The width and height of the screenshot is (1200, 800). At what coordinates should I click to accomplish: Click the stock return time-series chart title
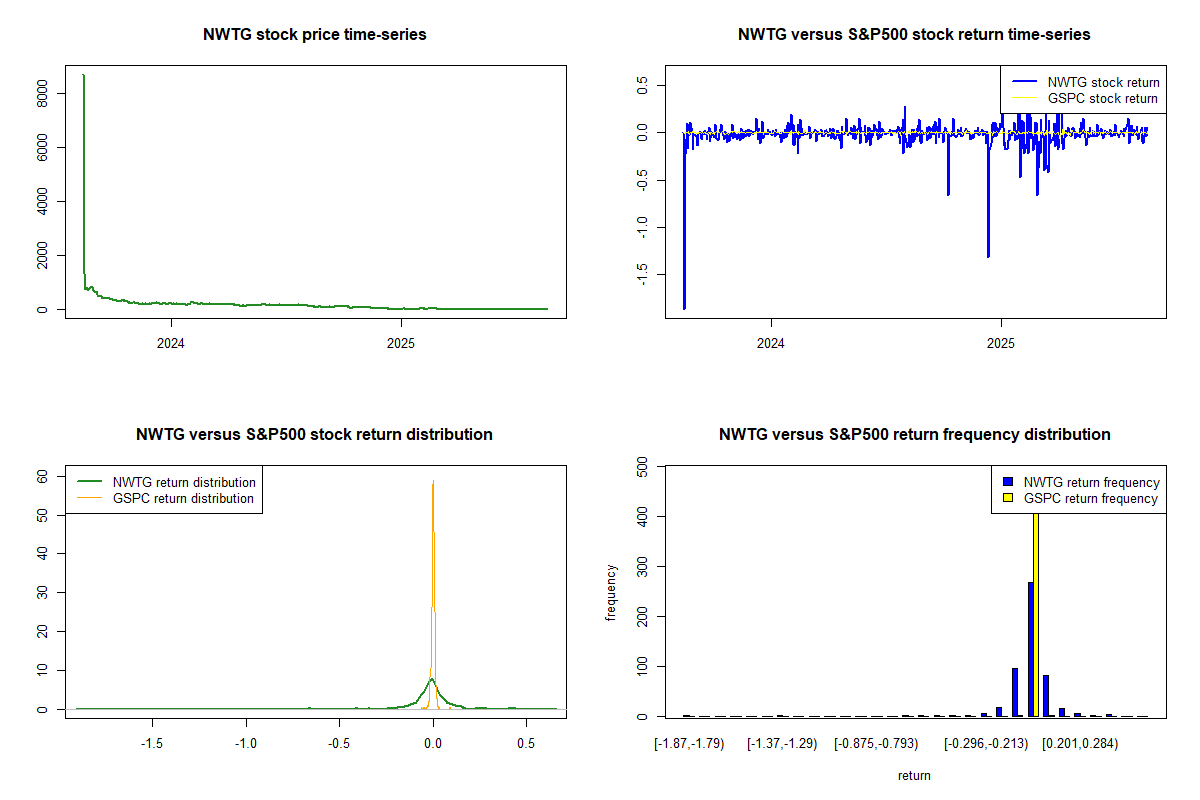[x=914, y=34]
